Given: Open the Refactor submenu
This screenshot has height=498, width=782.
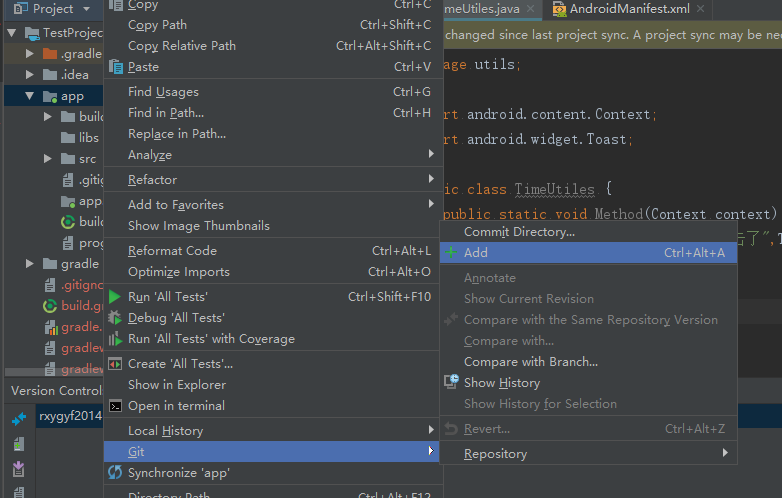Looking at the screenshot, I should coord(273,179).
